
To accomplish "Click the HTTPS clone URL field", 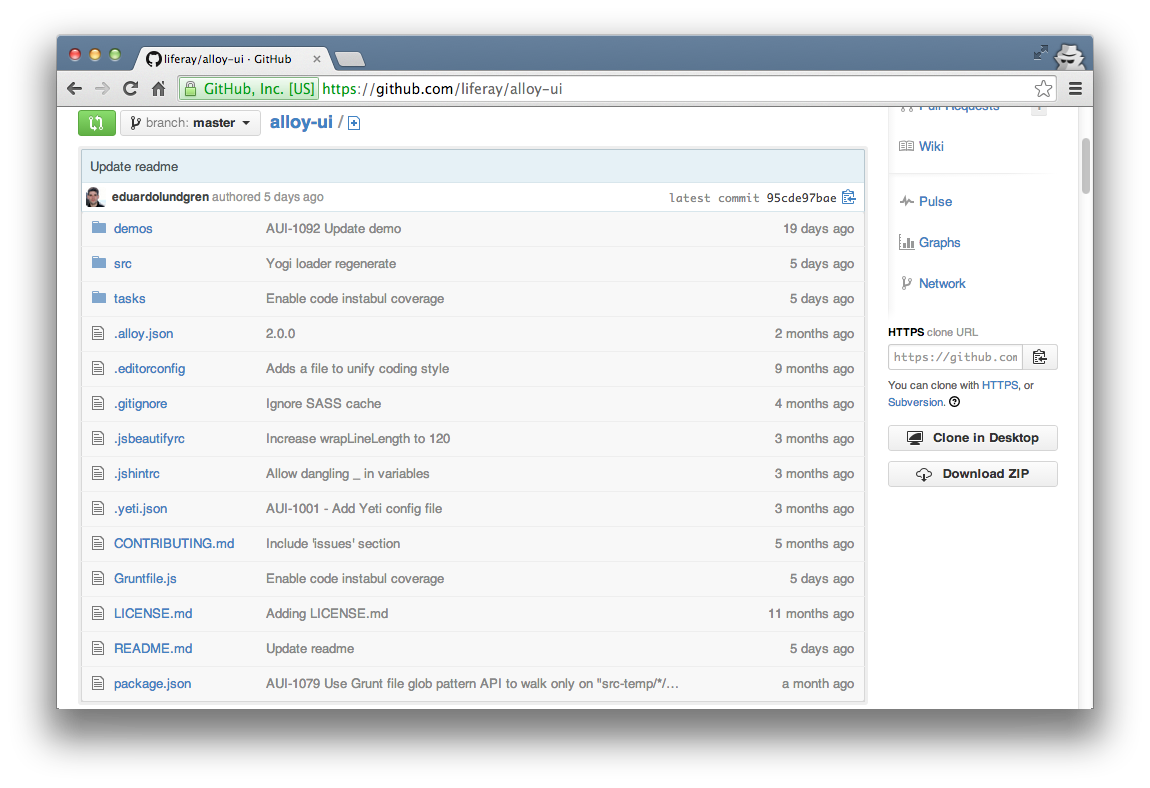I will [955, 357].
